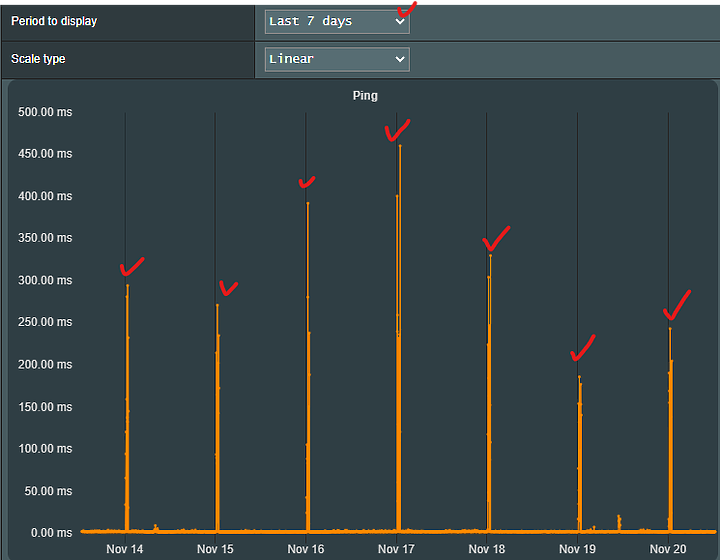Click the Nov 16 ping spike peak
This screenshot has height=560, width=720.
pyautogui.click(x=308, y=203)
